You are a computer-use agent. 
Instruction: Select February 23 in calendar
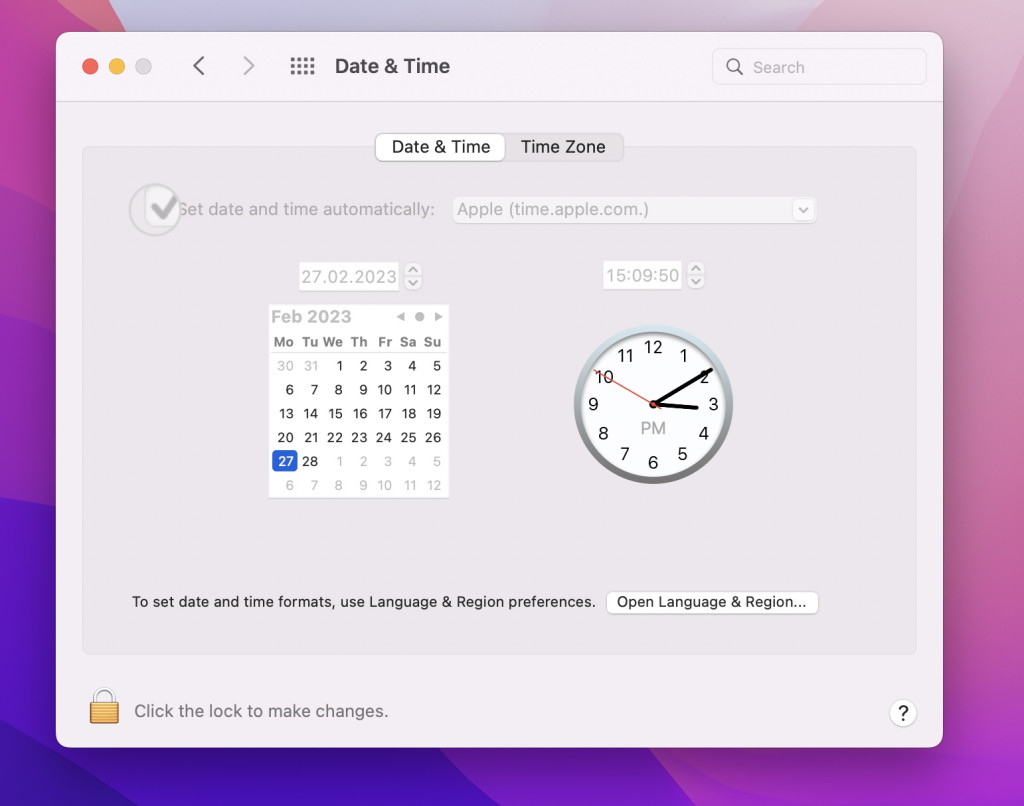click(359, 438)
